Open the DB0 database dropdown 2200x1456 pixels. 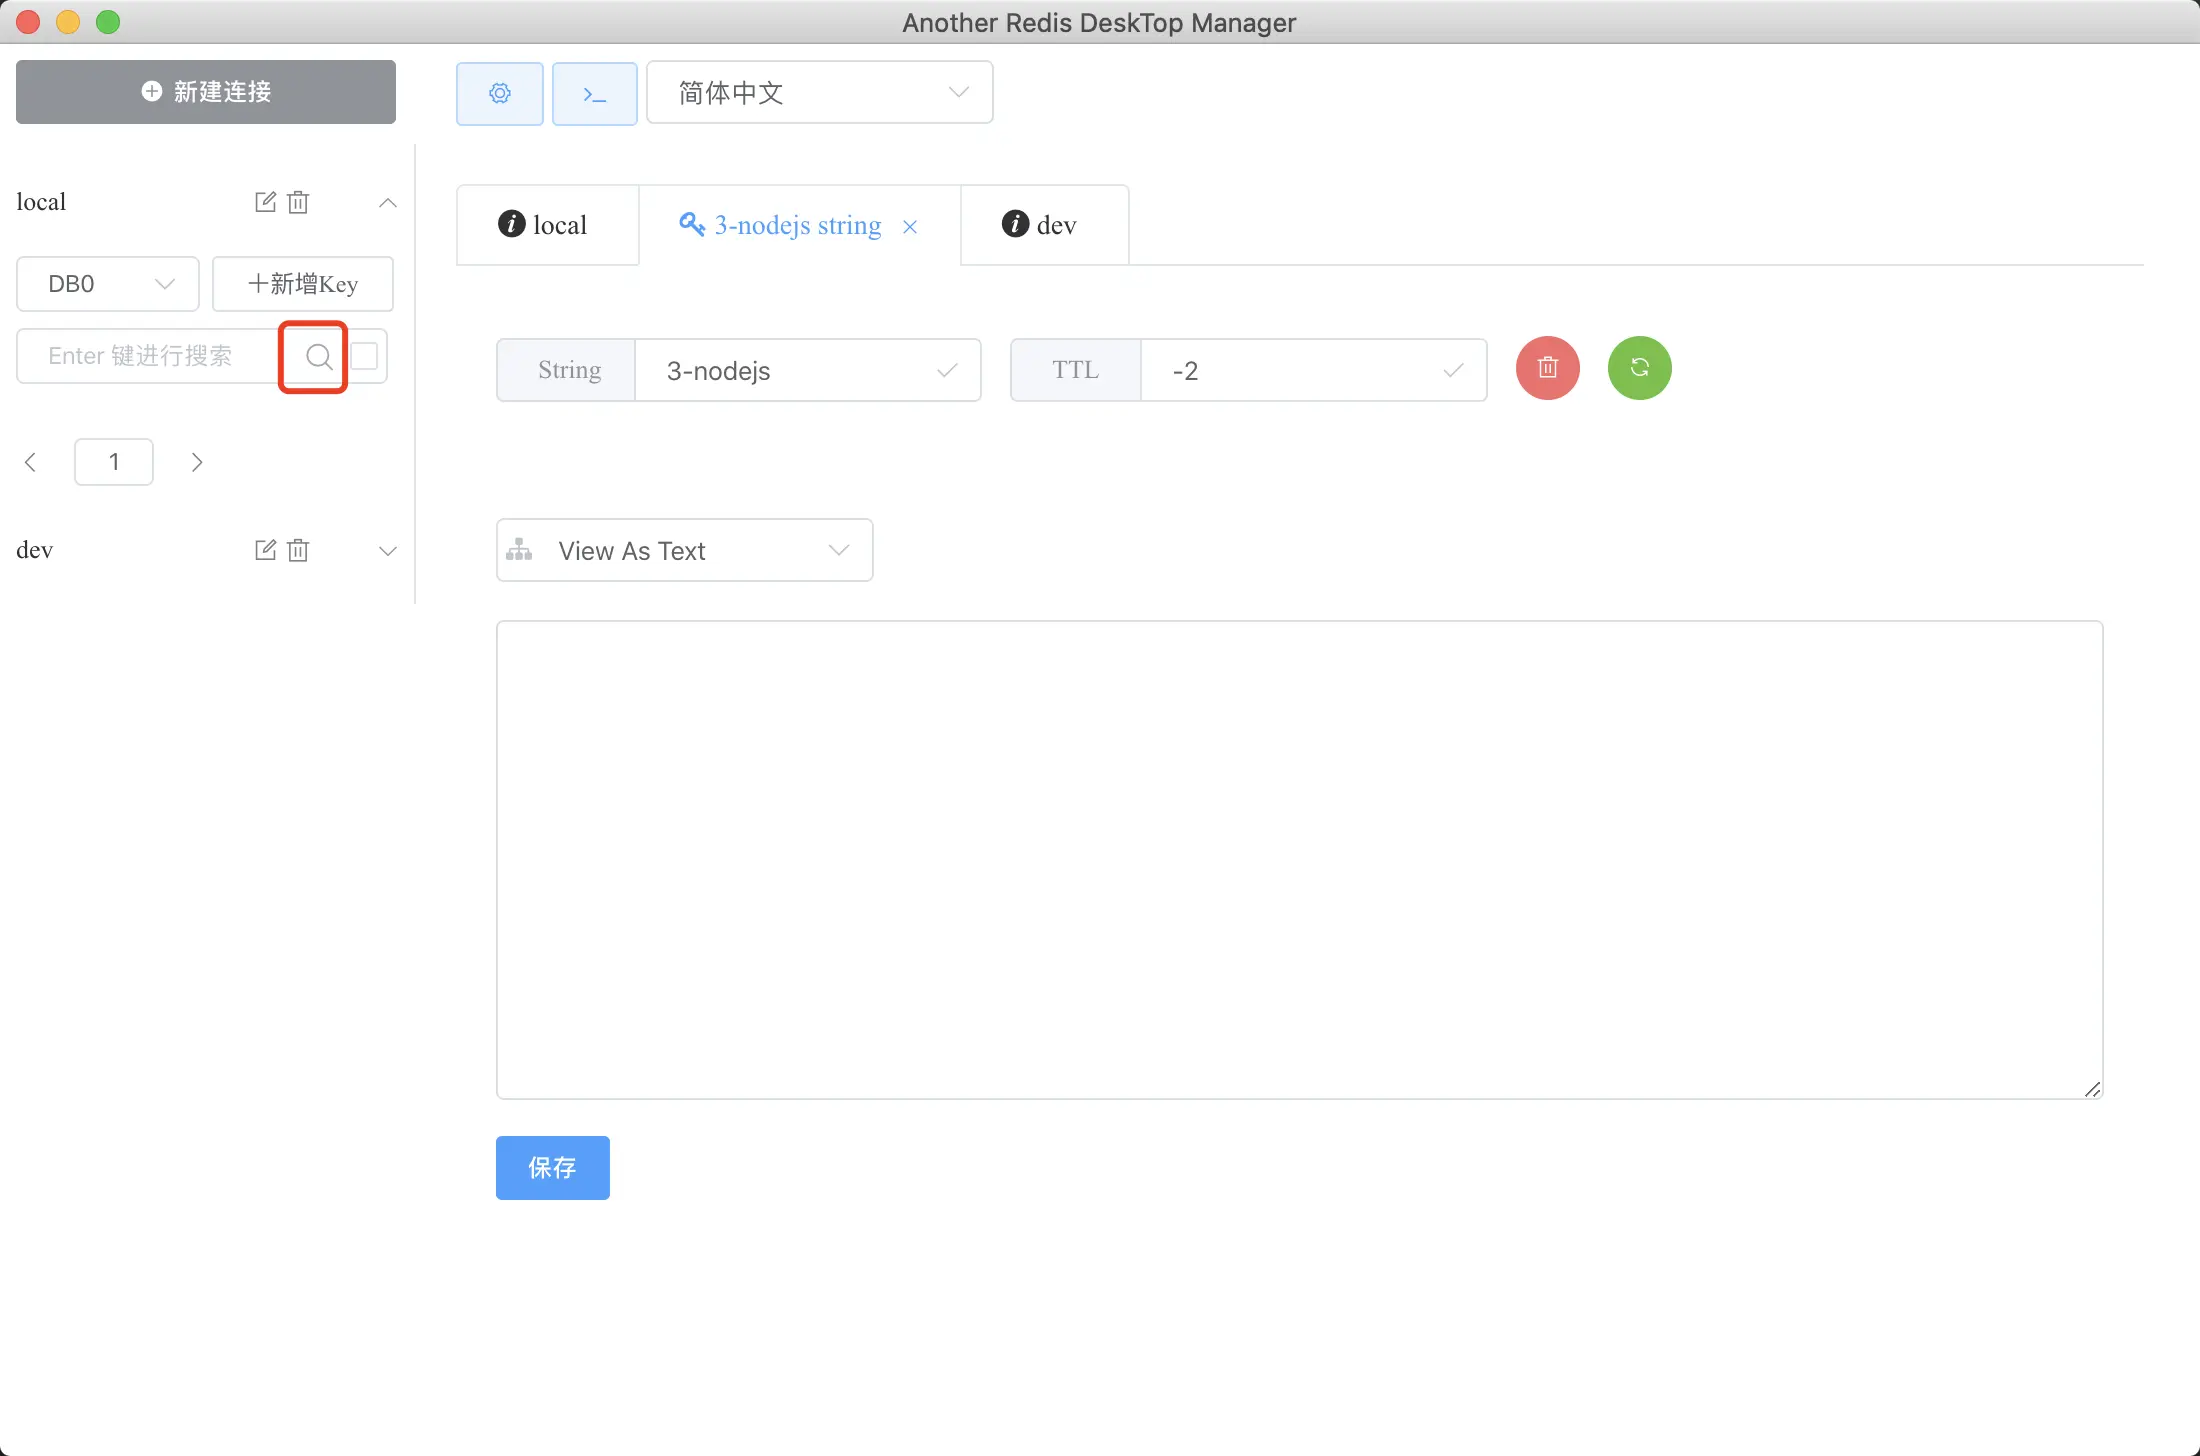coord(108,284)
